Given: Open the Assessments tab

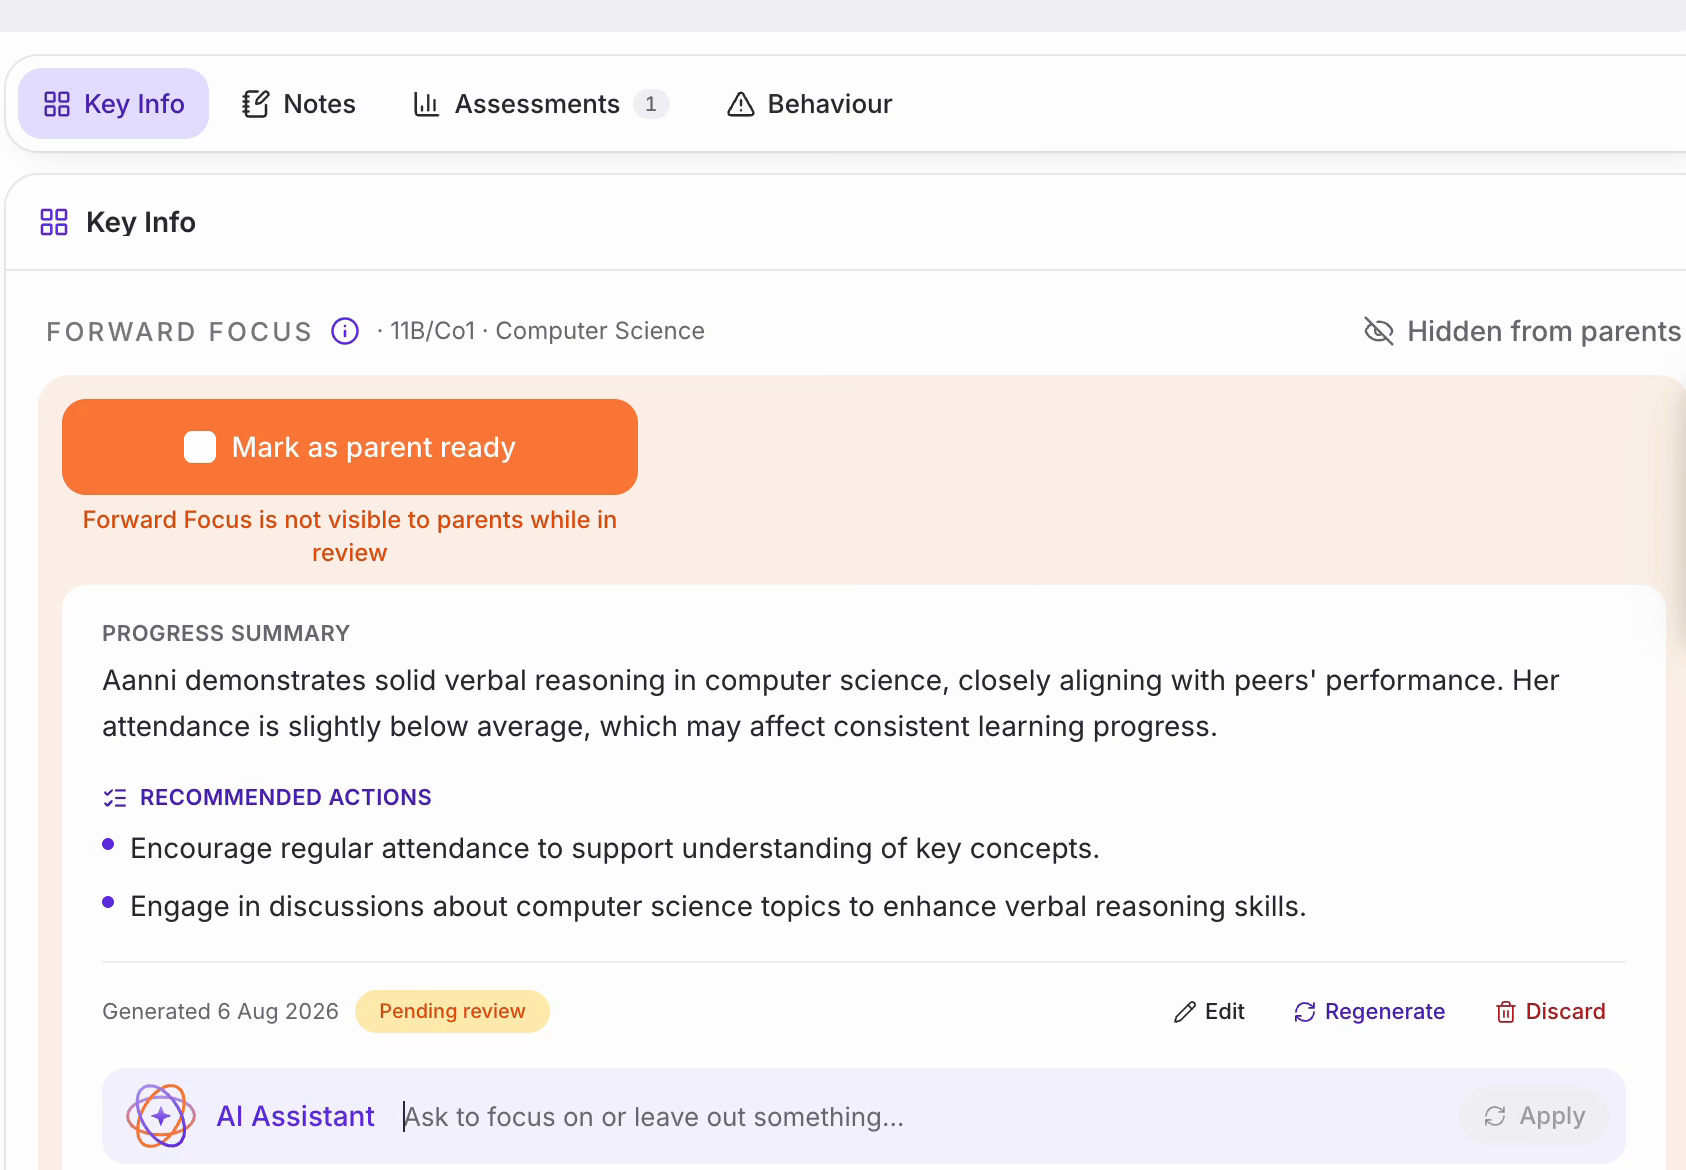Looking at the screenshot, I should point(541,104).
